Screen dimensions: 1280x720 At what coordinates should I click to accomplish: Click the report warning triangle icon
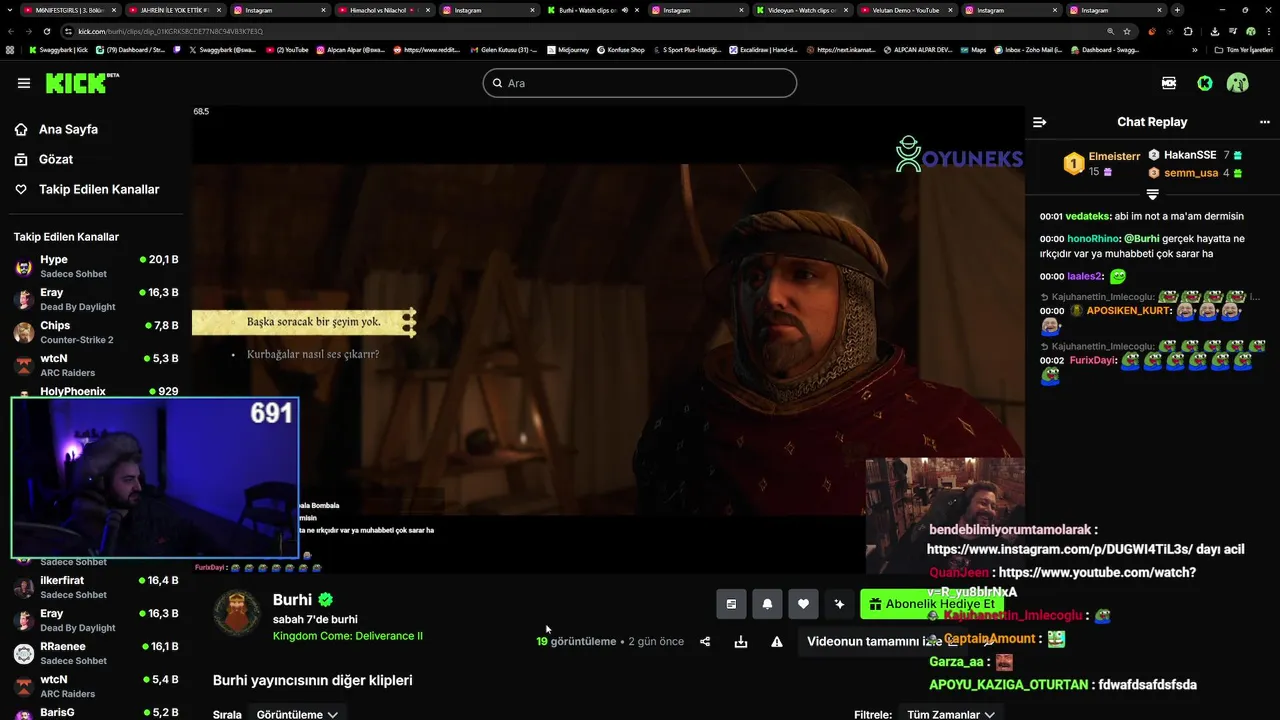tap(777, 642)
